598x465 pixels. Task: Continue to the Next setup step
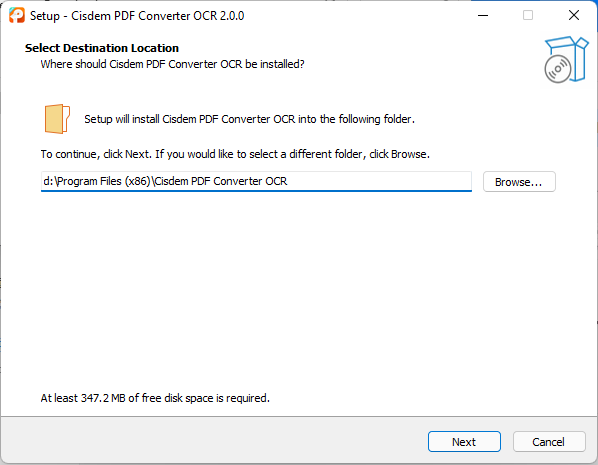[x=464, y=442]
